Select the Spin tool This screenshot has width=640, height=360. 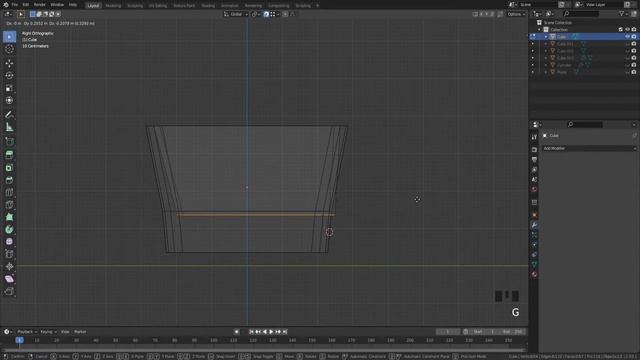point(9,229)
